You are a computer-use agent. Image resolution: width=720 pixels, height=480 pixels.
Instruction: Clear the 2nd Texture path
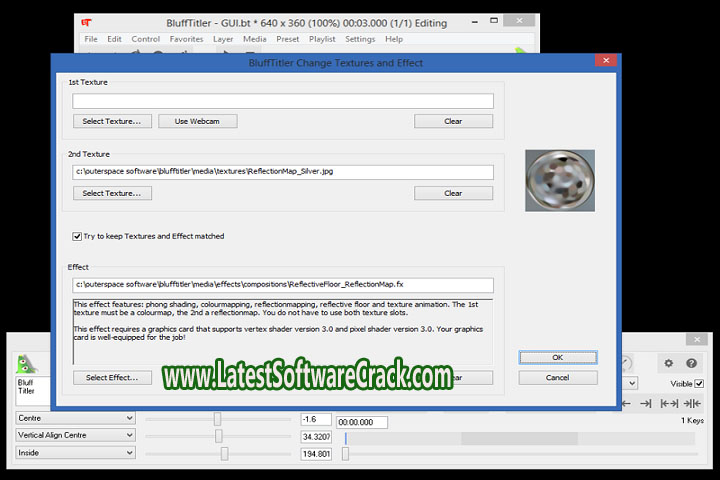click(453, 193)
